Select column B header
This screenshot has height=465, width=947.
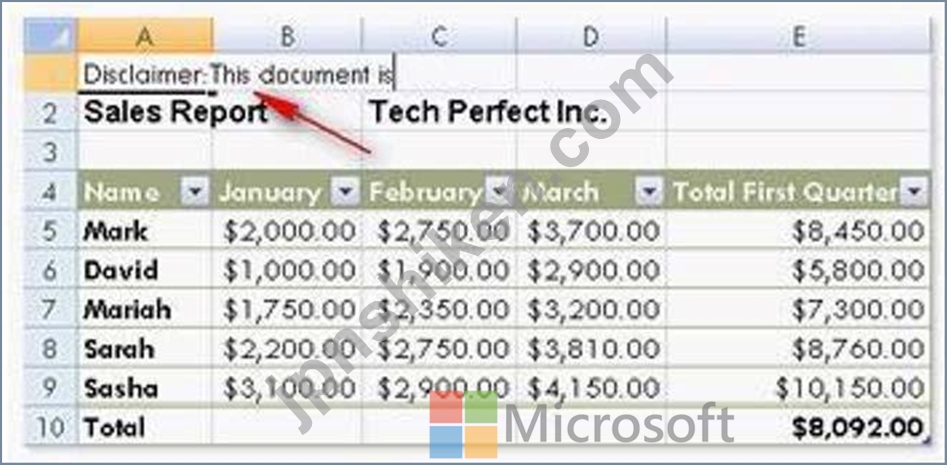tap(287, 36)
